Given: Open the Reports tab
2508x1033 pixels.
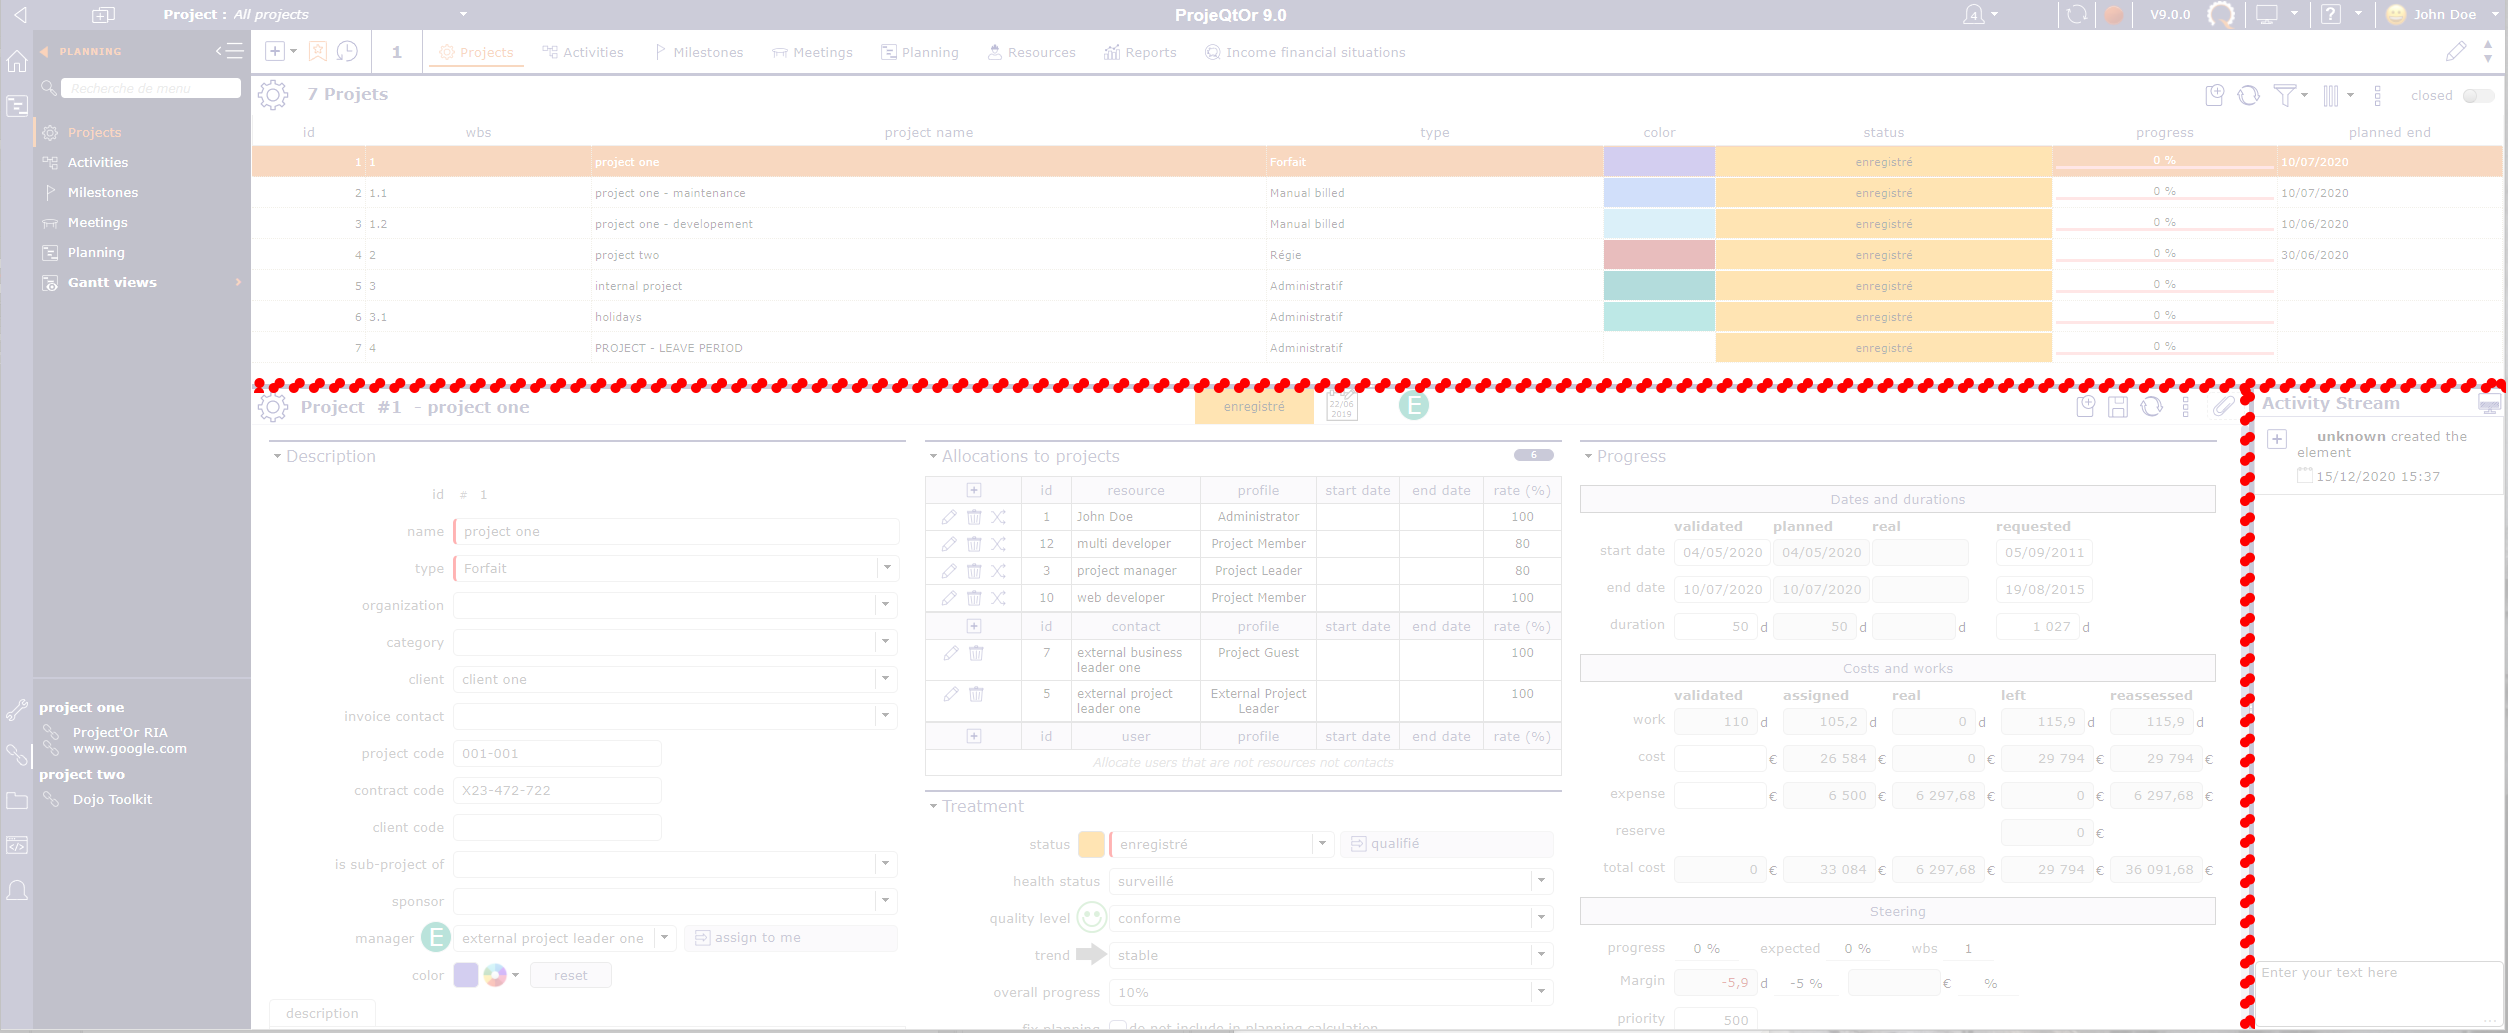Looking at the screenshot, I should pyautogui.click(x=1140, y=52).
